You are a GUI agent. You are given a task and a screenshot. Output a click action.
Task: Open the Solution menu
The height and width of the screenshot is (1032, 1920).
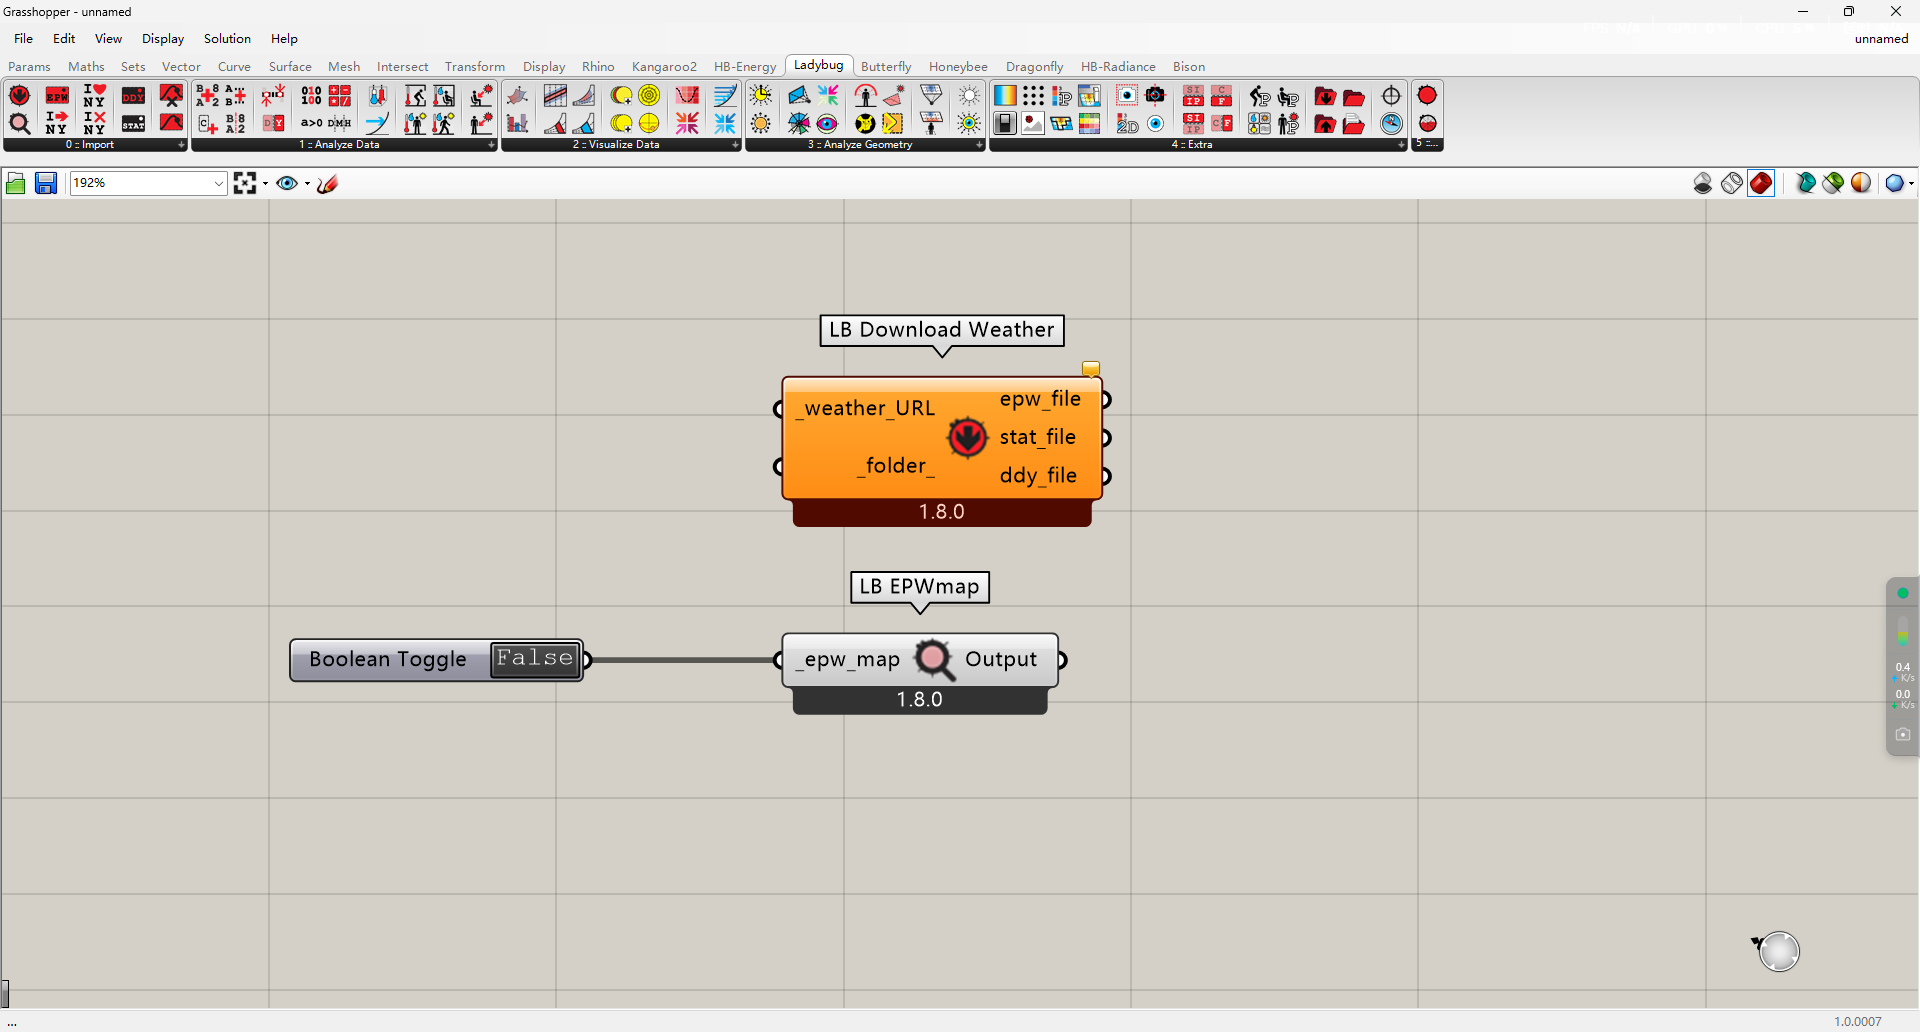pyautogui.click(x=227, y=39)
